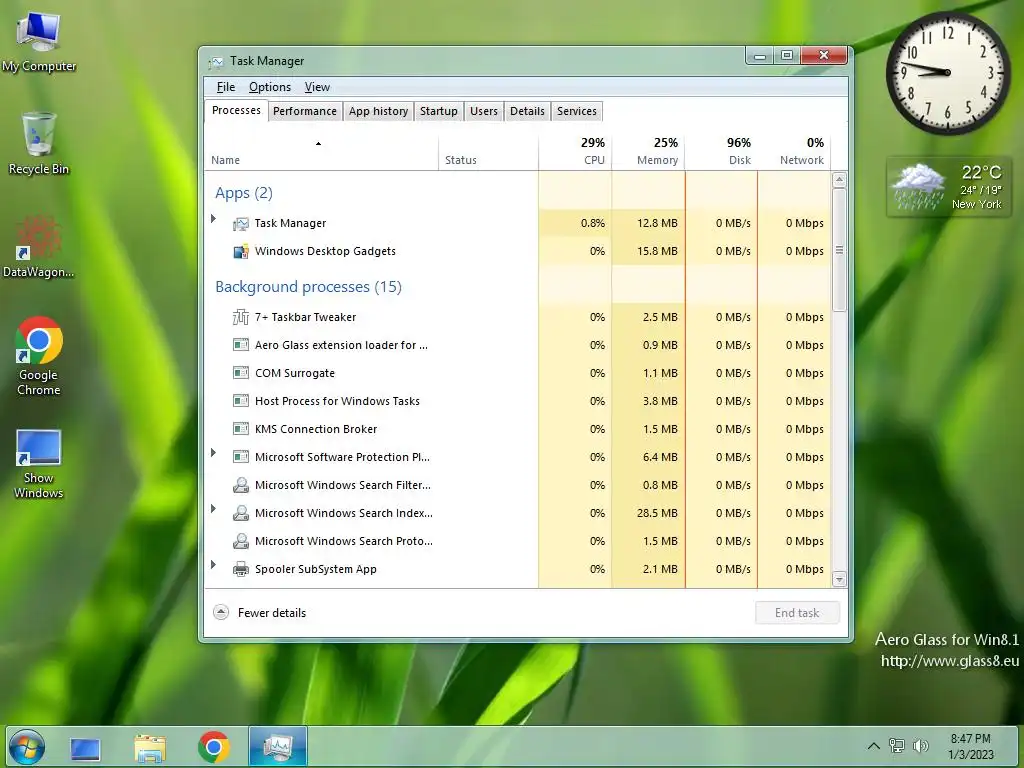Click the 7+ Taskbar Tweaker process icon

241,317
